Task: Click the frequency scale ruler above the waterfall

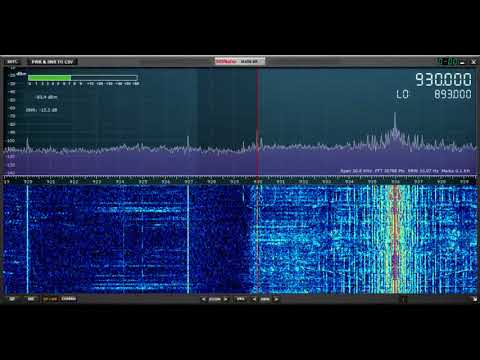Action: 240,182
